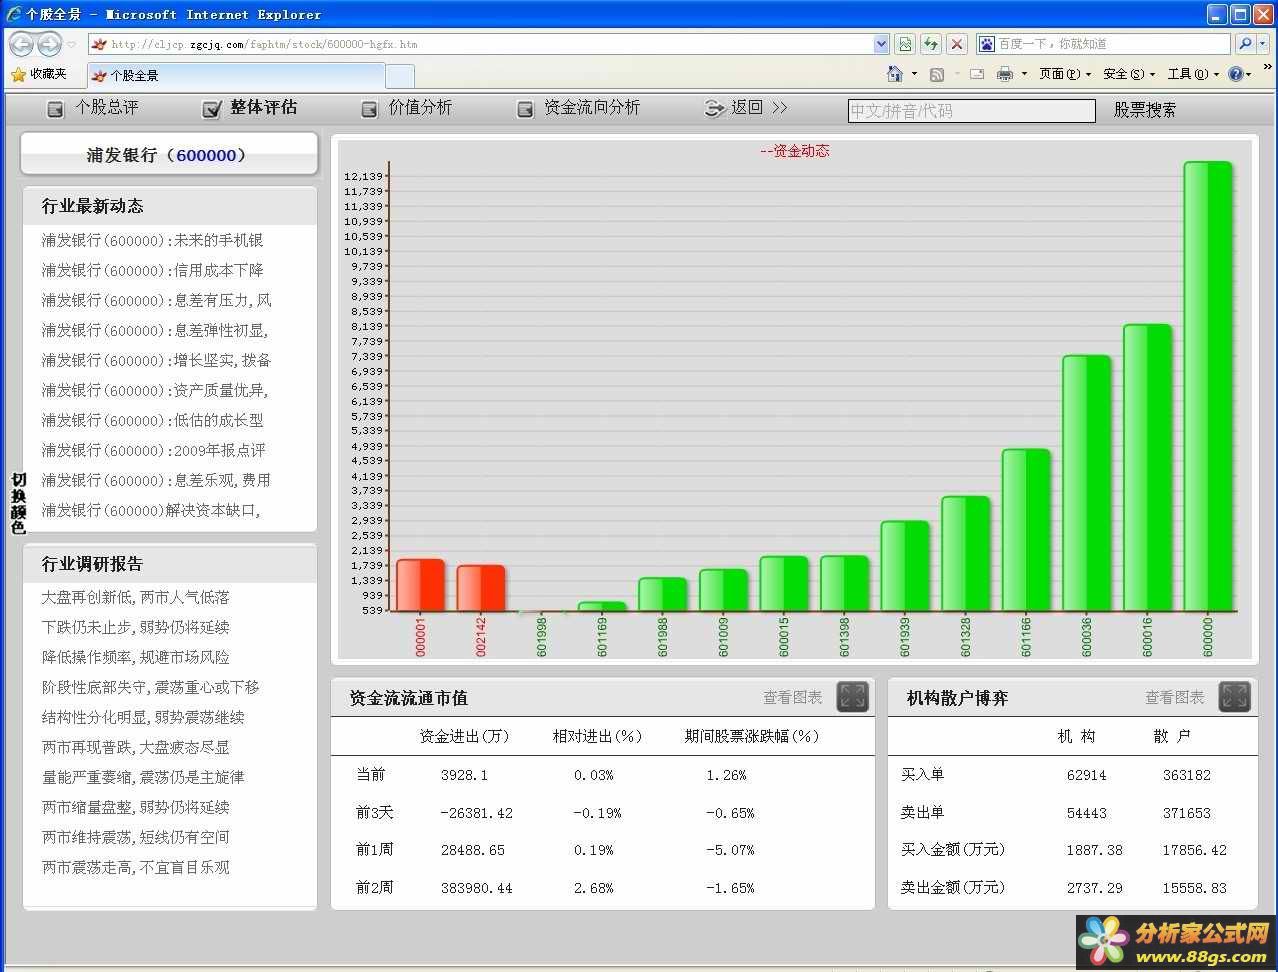
Task: Click expand icon in 机构散户博弈 panel
Action: tap(1235, 697)
